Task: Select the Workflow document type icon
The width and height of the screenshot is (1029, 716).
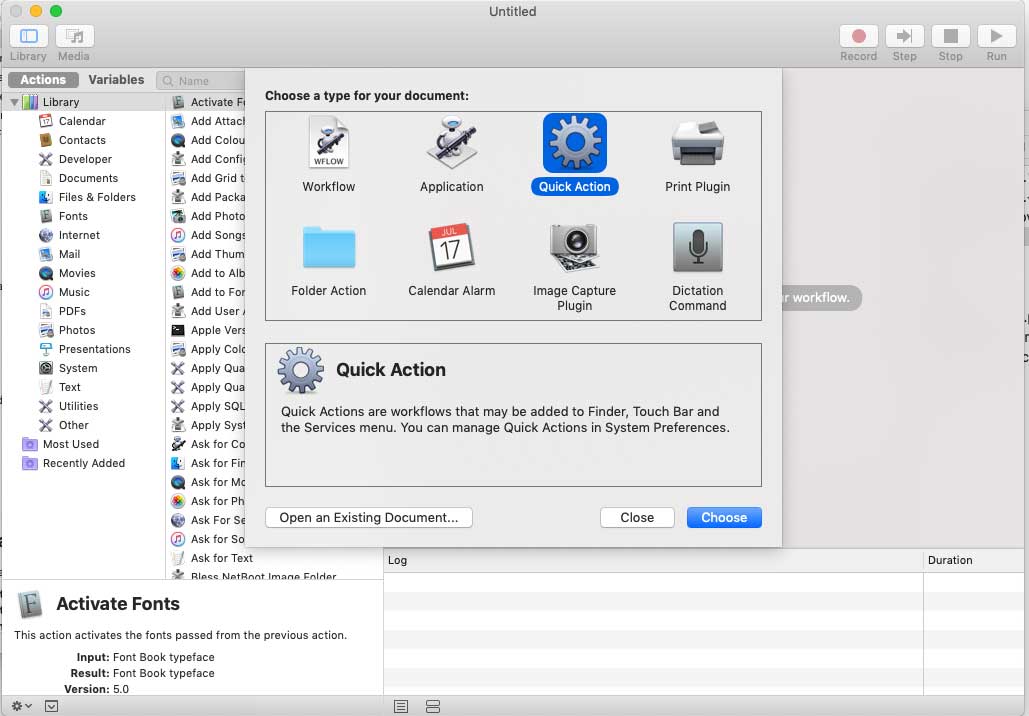Action: pos(328,141)
